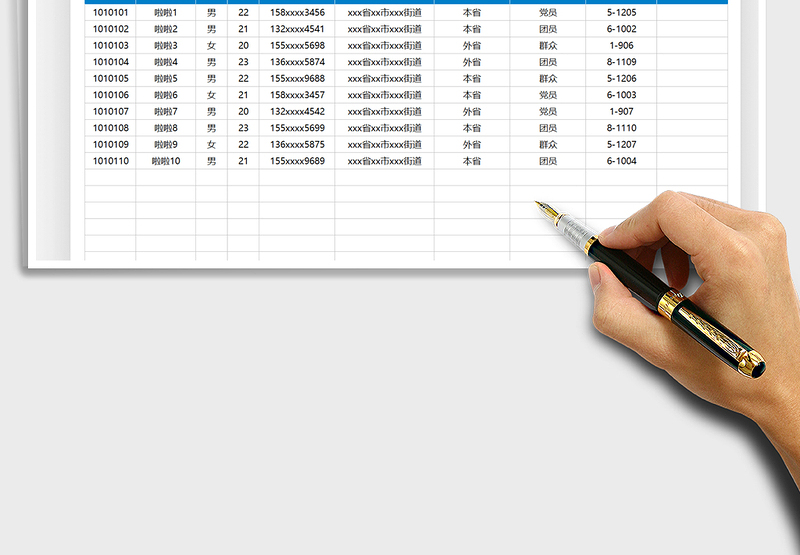The height and width of the screenshot is (555, 800).
Task: Click the name cell 啦啦9
Action: point(166,144)
